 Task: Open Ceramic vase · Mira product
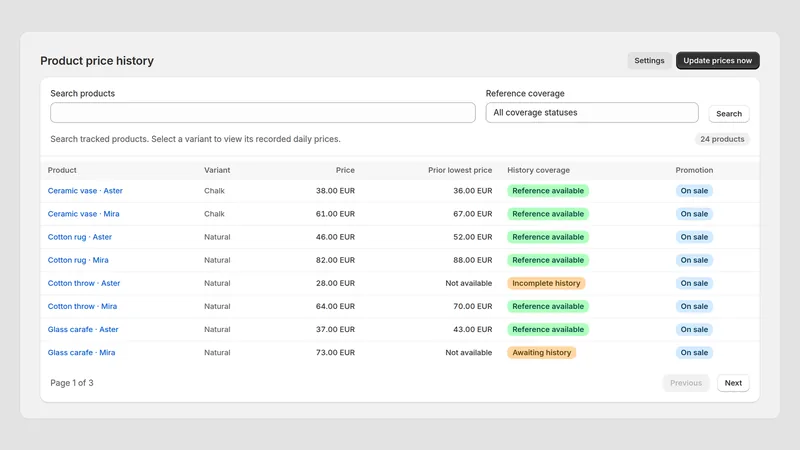(84, 214)
